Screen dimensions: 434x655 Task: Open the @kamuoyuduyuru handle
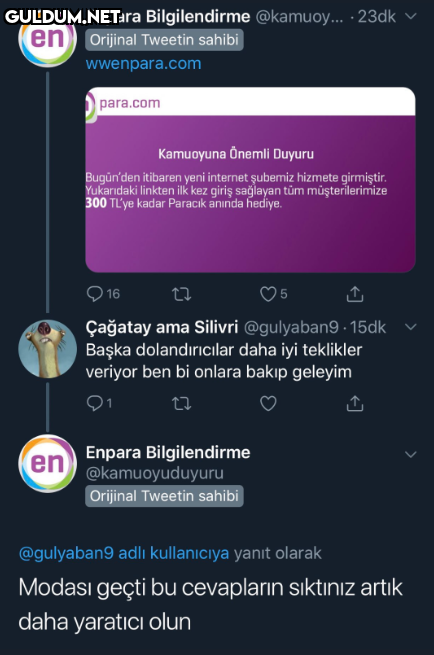(155, 473)
